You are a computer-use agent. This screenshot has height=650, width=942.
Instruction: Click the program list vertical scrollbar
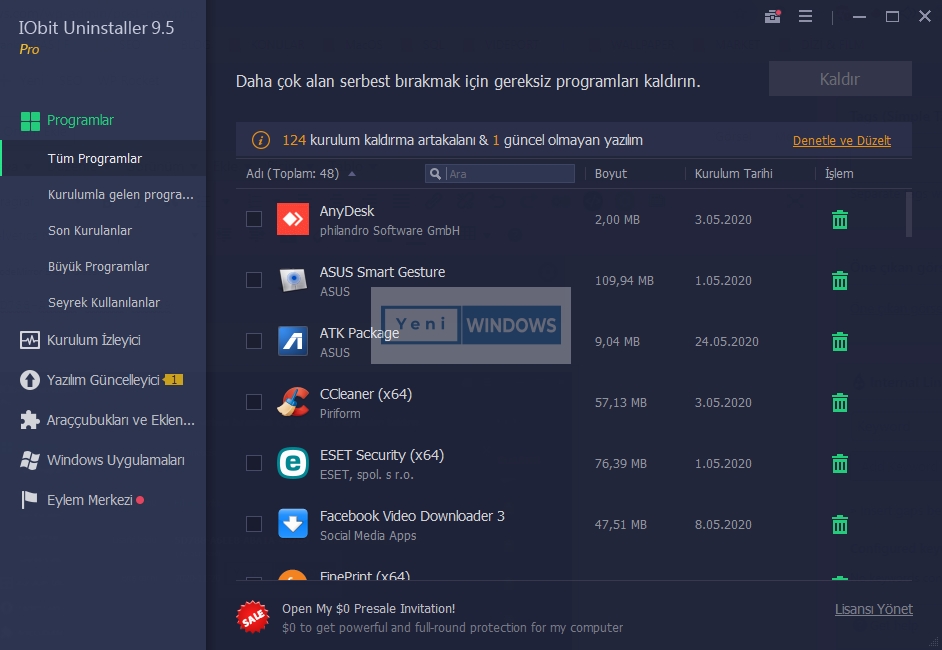(x=908, y=214)
